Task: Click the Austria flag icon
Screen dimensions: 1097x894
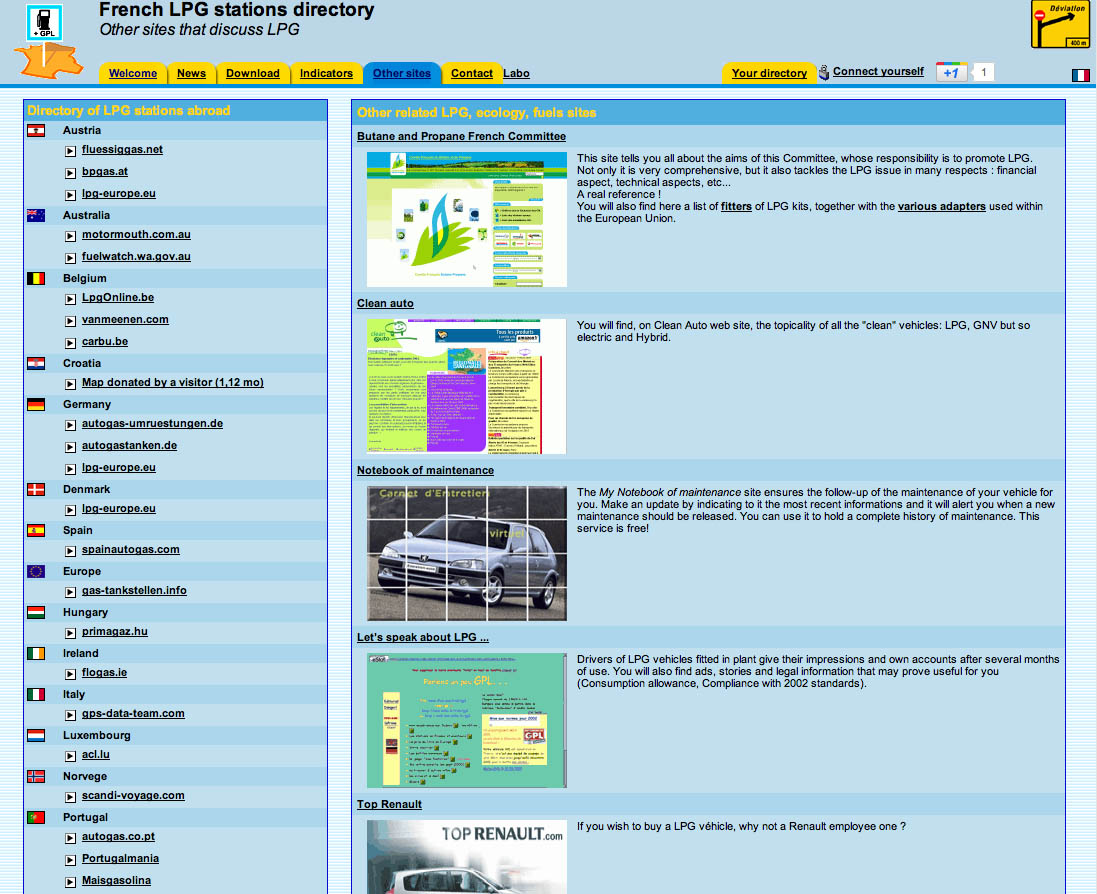Action: pyautogui.click(x=36, y=131)
